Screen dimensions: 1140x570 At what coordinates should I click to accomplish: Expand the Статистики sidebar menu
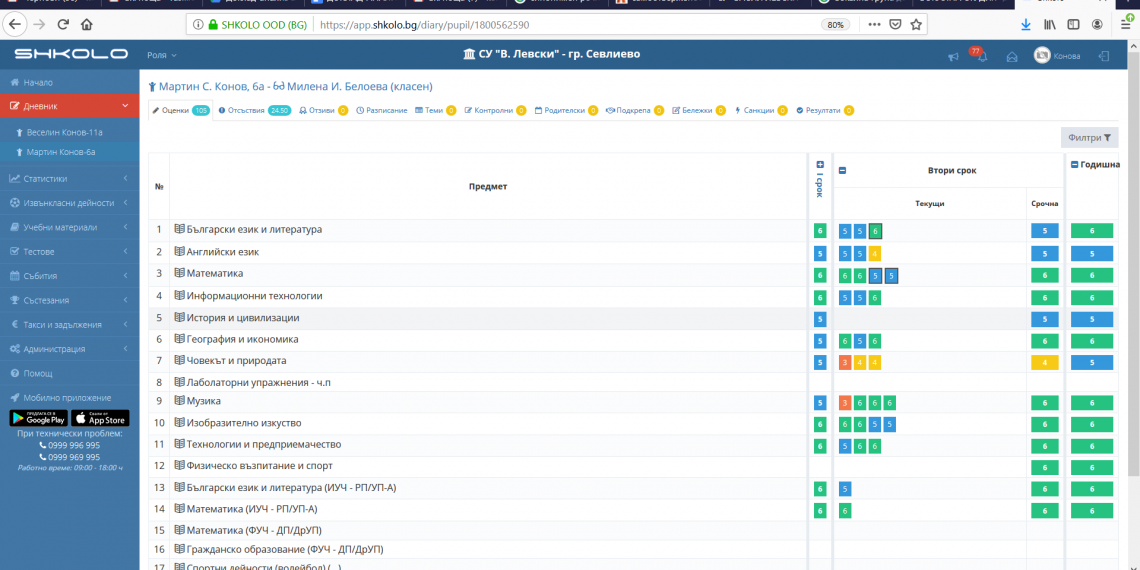(68, 179)
